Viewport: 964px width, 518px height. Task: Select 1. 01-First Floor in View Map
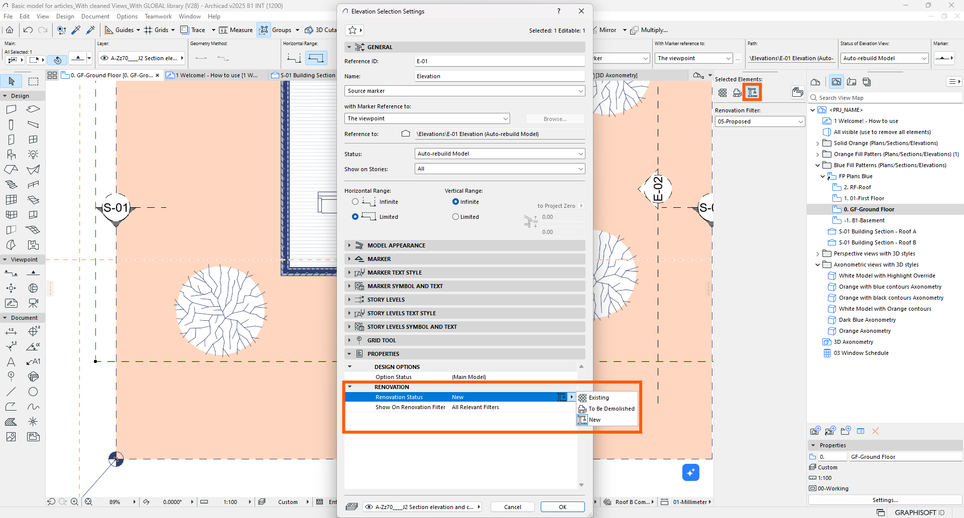coord(864,198)
